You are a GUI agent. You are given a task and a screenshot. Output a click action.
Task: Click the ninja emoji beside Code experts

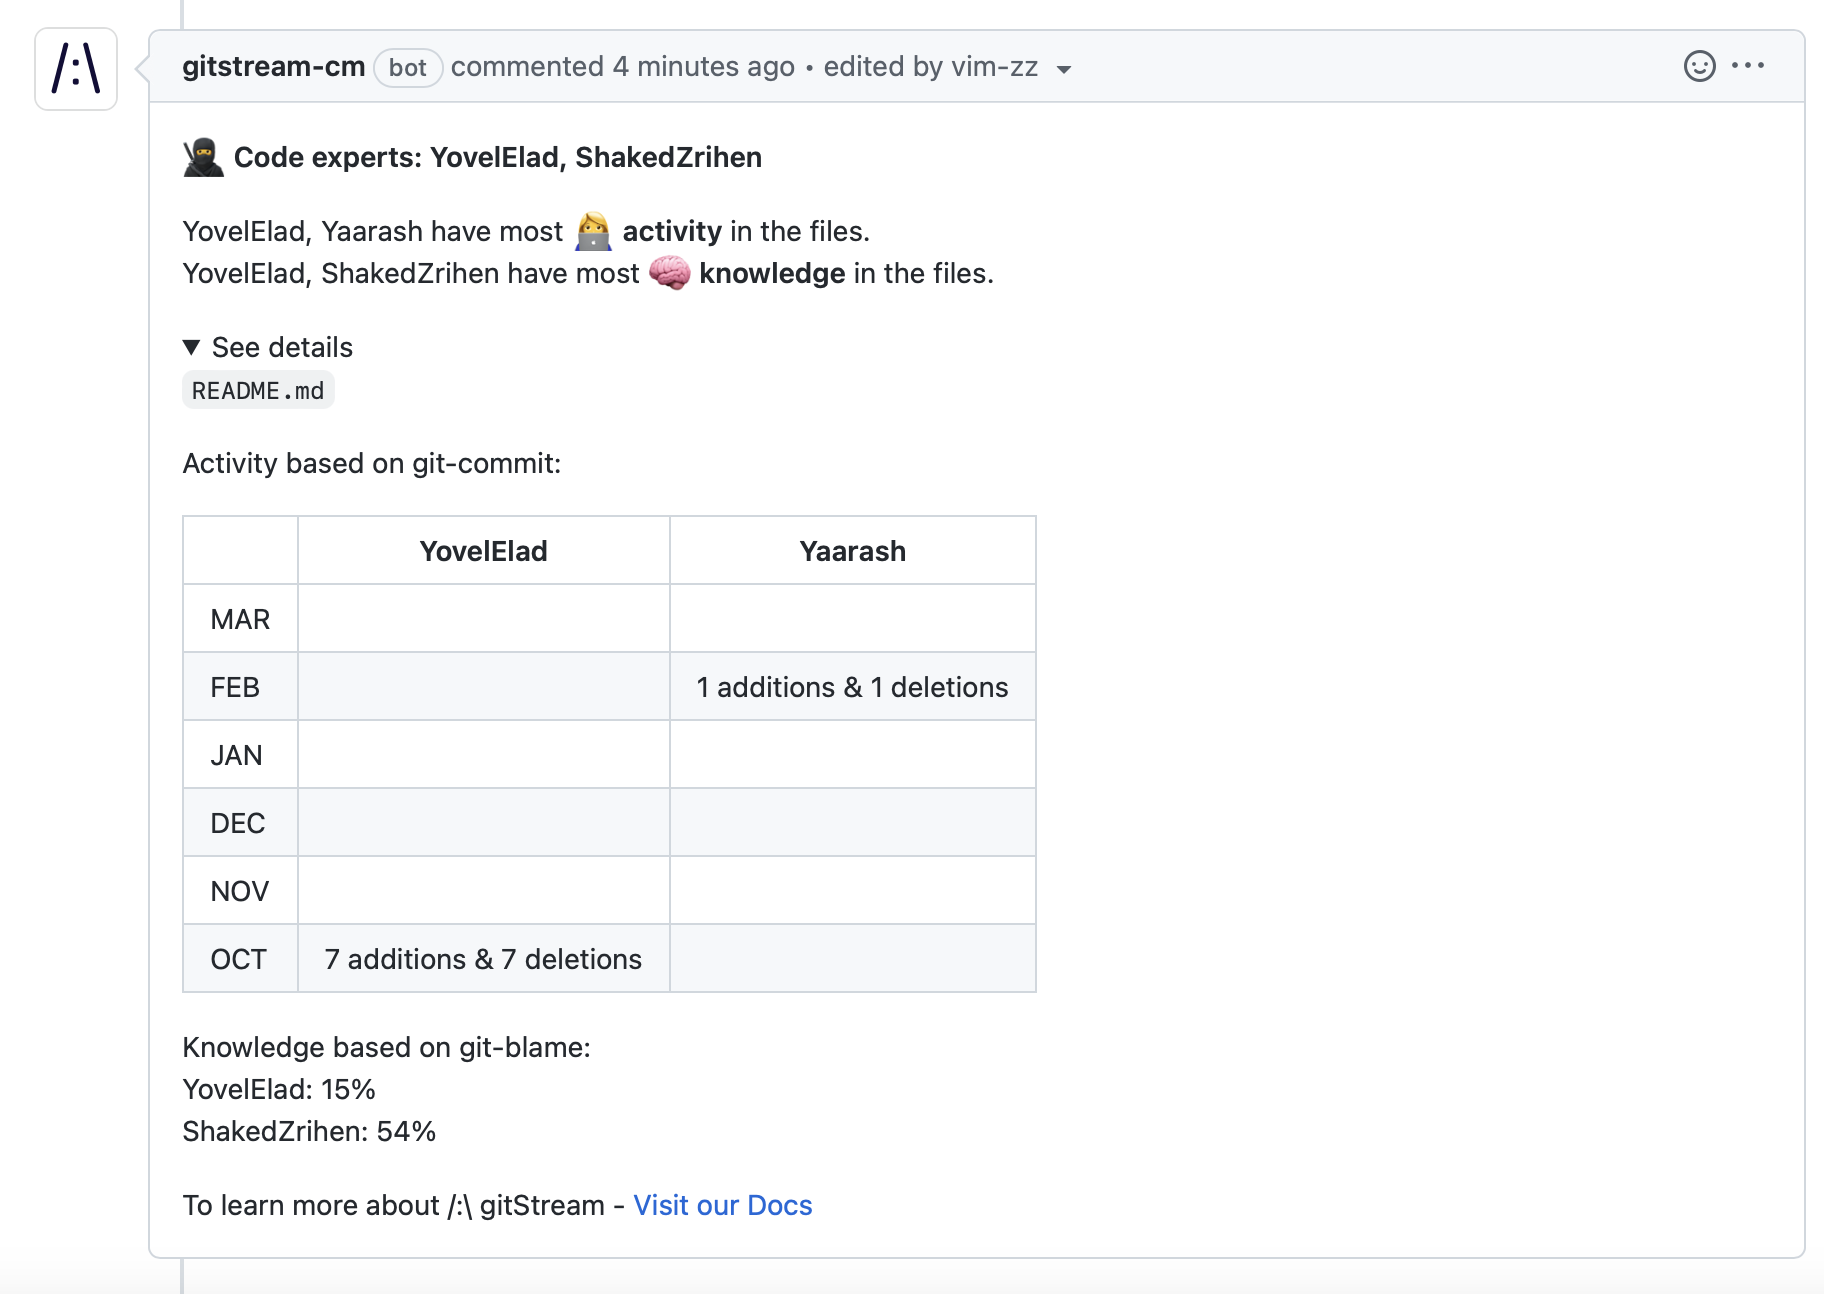point(201,156)
